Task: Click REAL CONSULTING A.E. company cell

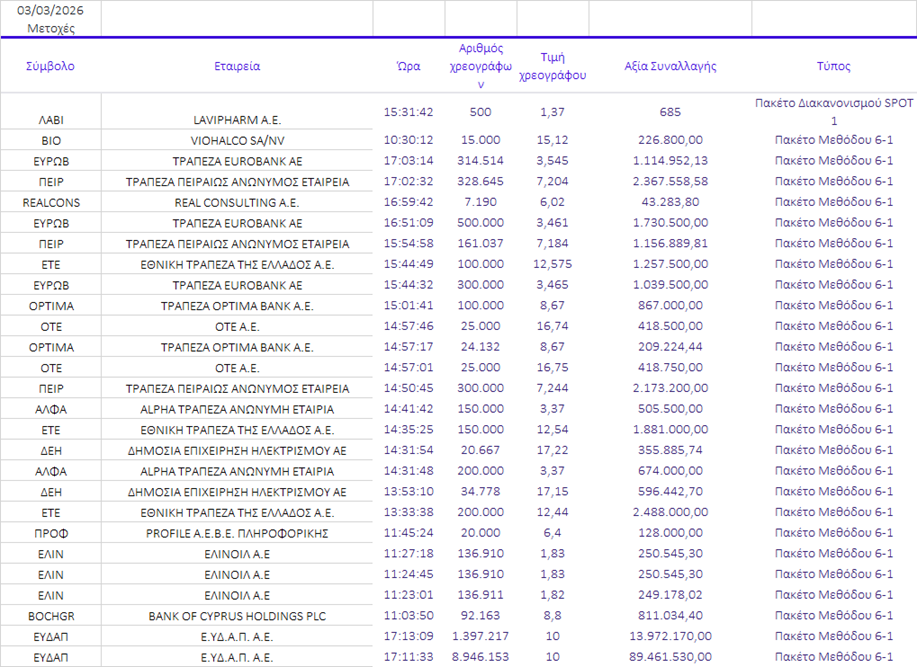Action: point(237,202)
